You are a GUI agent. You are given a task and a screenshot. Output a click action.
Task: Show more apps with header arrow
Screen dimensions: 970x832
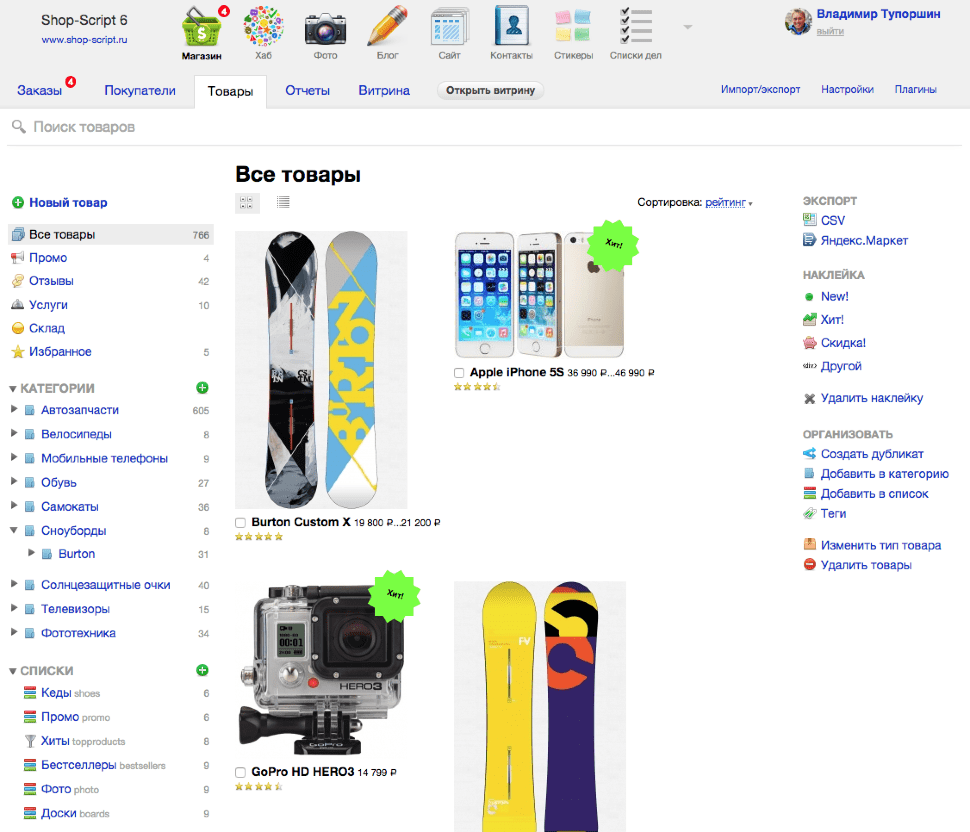click(687, 27)
